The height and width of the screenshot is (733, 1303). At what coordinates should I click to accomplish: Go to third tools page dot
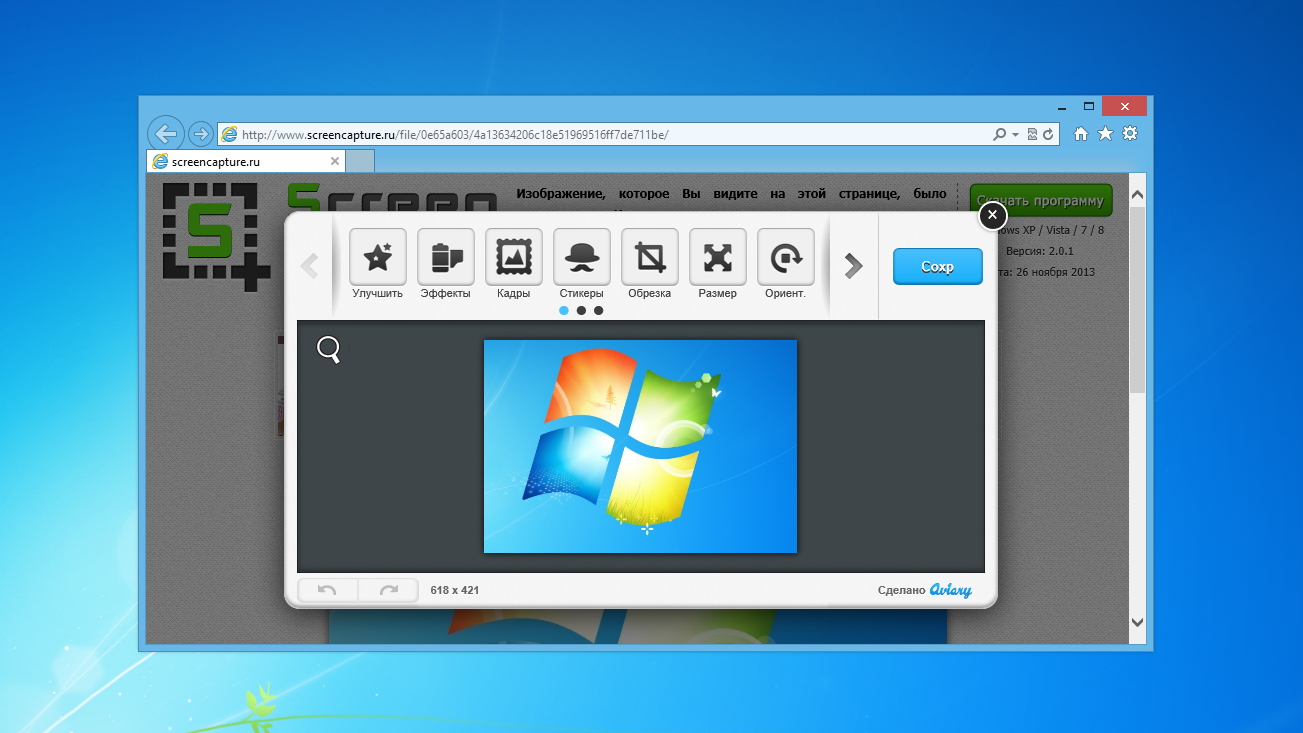pyautogui.click(x=598, y=311)
